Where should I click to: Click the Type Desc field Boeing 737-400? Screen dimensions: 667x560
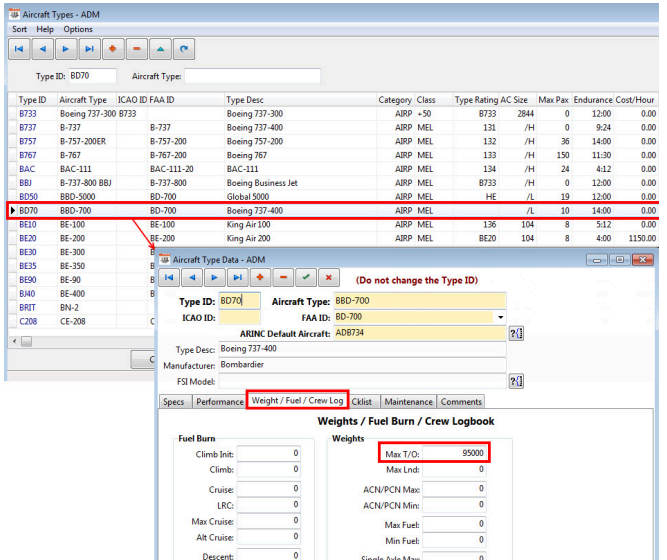[x=362, y=349]
